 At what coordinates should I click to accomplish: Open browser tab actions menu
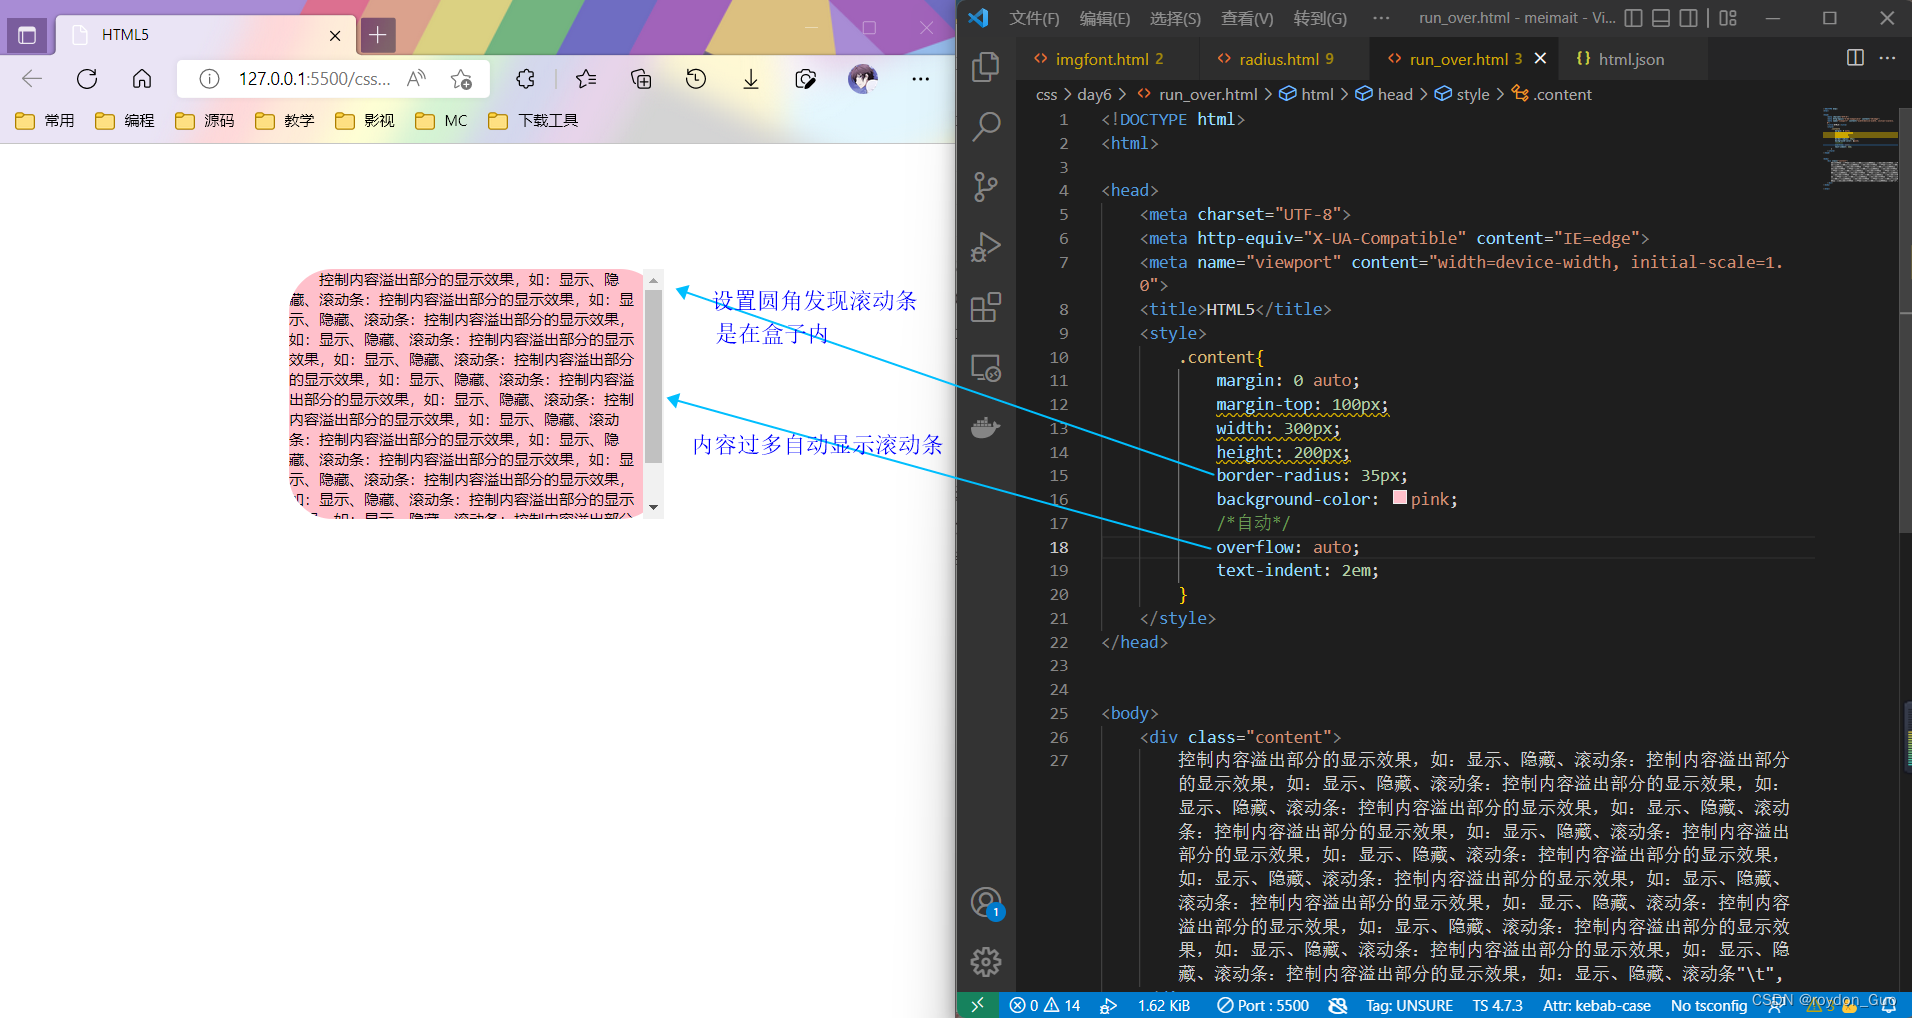(27, 35)
